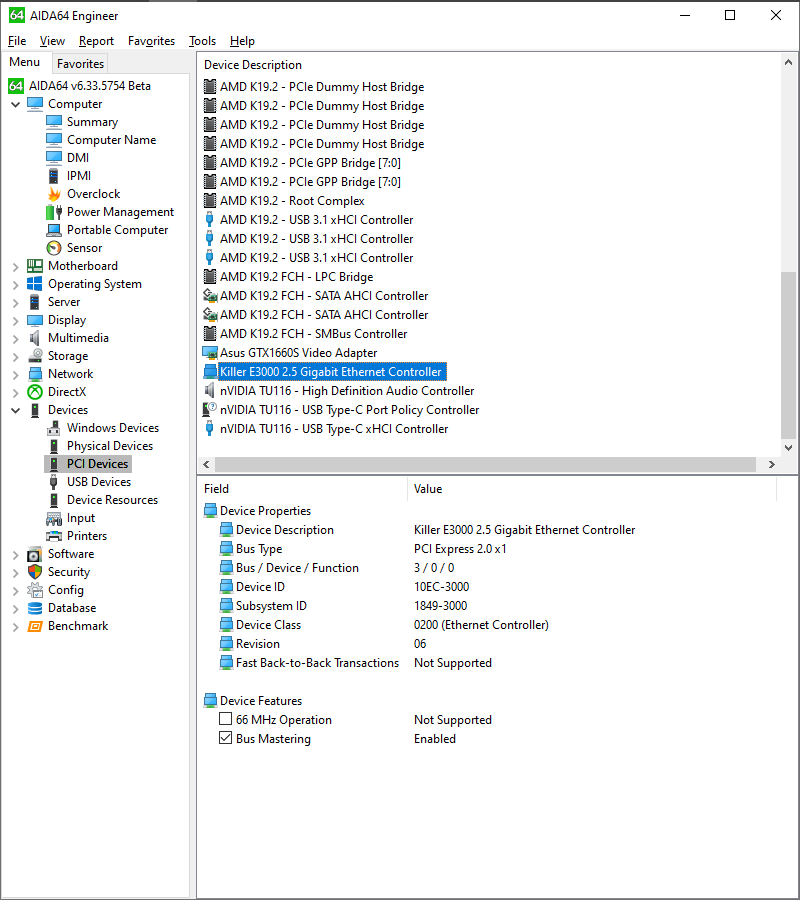This screenshot has height=900, width=800.
Task: Open the Summary page
Action: (92, 122)
